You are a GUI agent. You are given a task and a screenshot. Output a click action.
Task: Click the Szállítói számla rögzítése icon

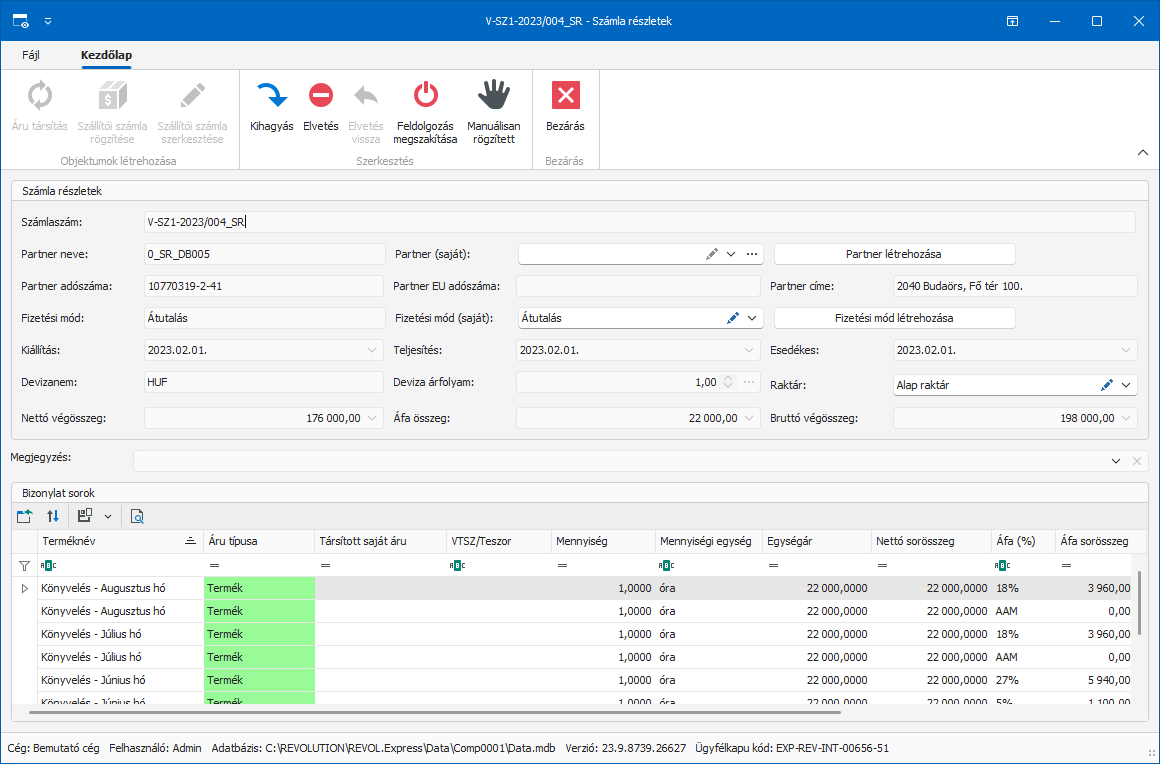[112, 96]
